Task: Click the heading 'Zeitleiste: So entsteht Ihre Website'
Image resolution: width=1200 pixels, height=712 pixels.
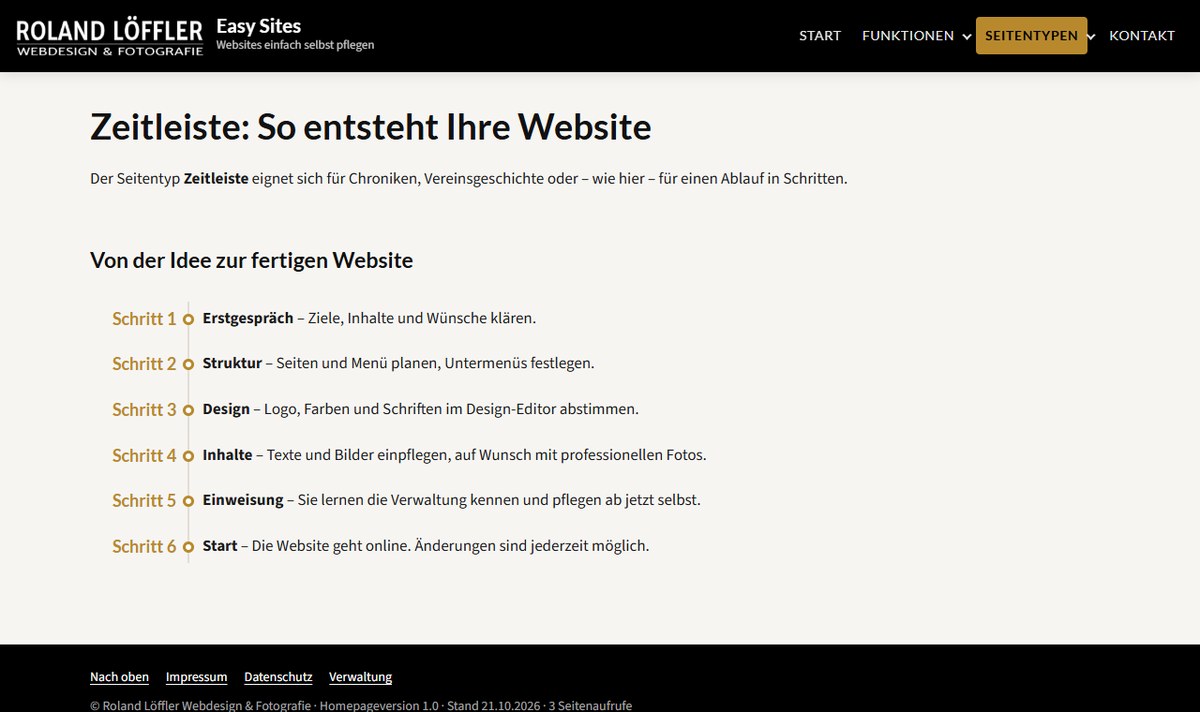Action: pos(371,127)
